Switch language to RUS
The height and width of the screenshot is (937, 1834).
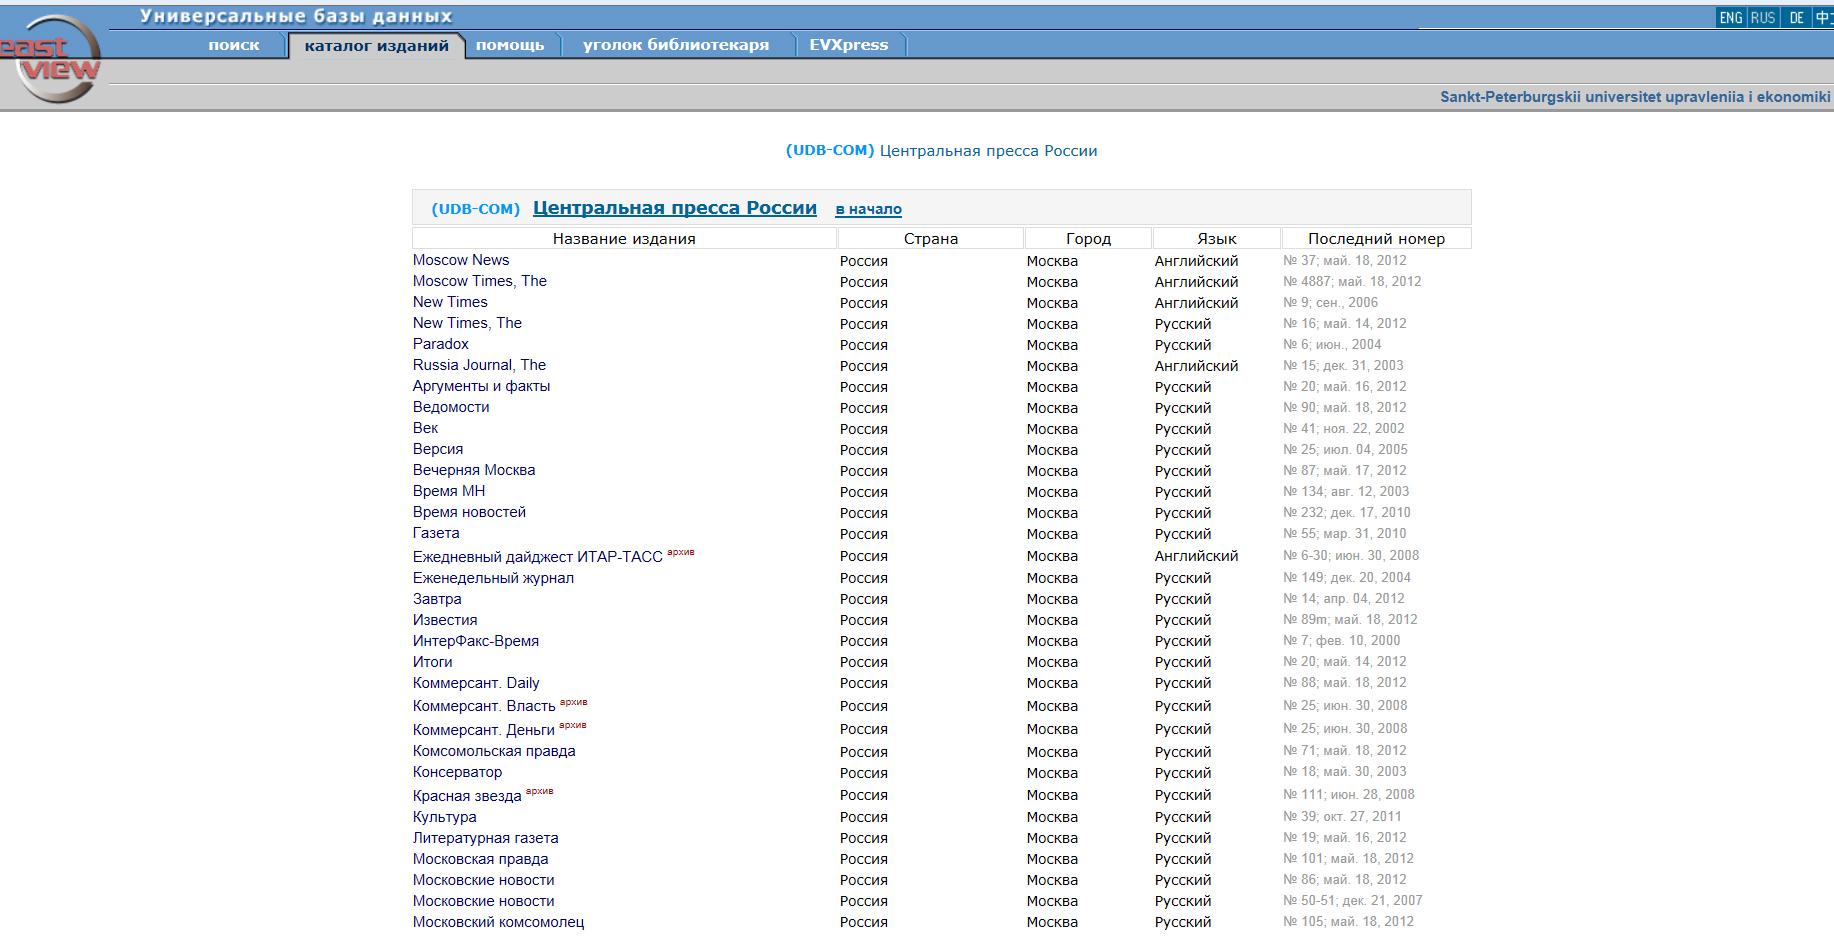point(1763,18)
